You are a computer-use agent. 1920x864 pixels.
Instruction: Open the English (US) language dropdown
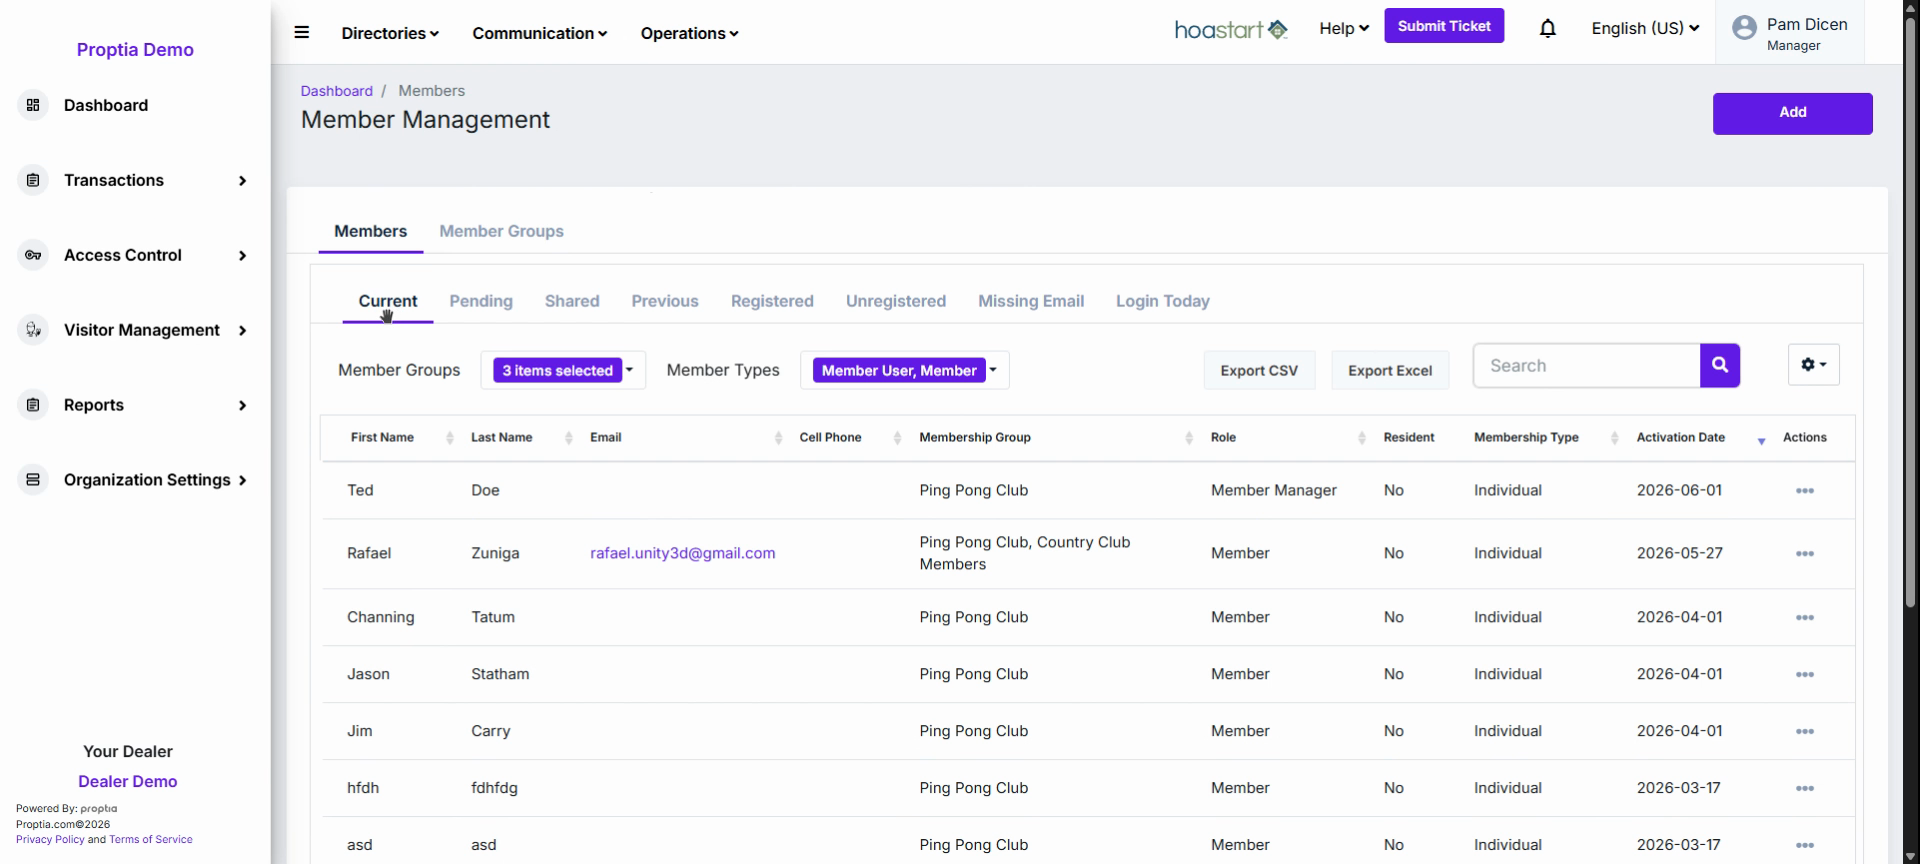coord(1645,28)
